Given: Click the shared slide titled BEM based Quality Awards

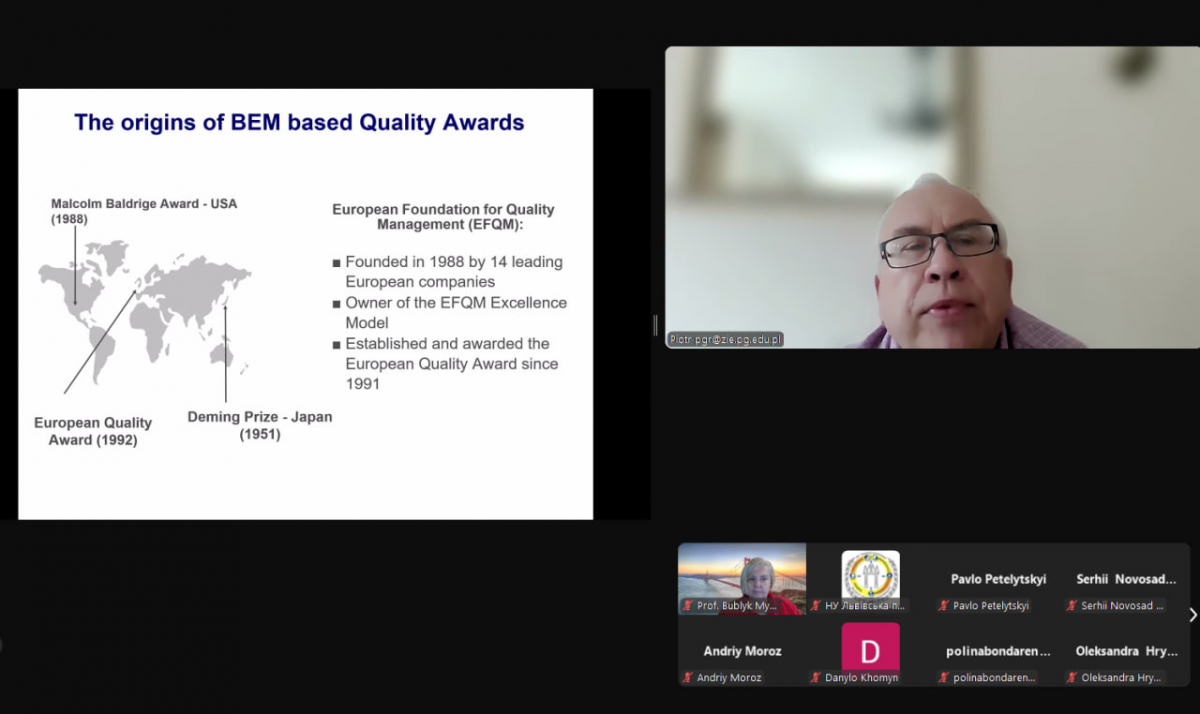Looking at the screenshot, I should click(x=305, y=303).
